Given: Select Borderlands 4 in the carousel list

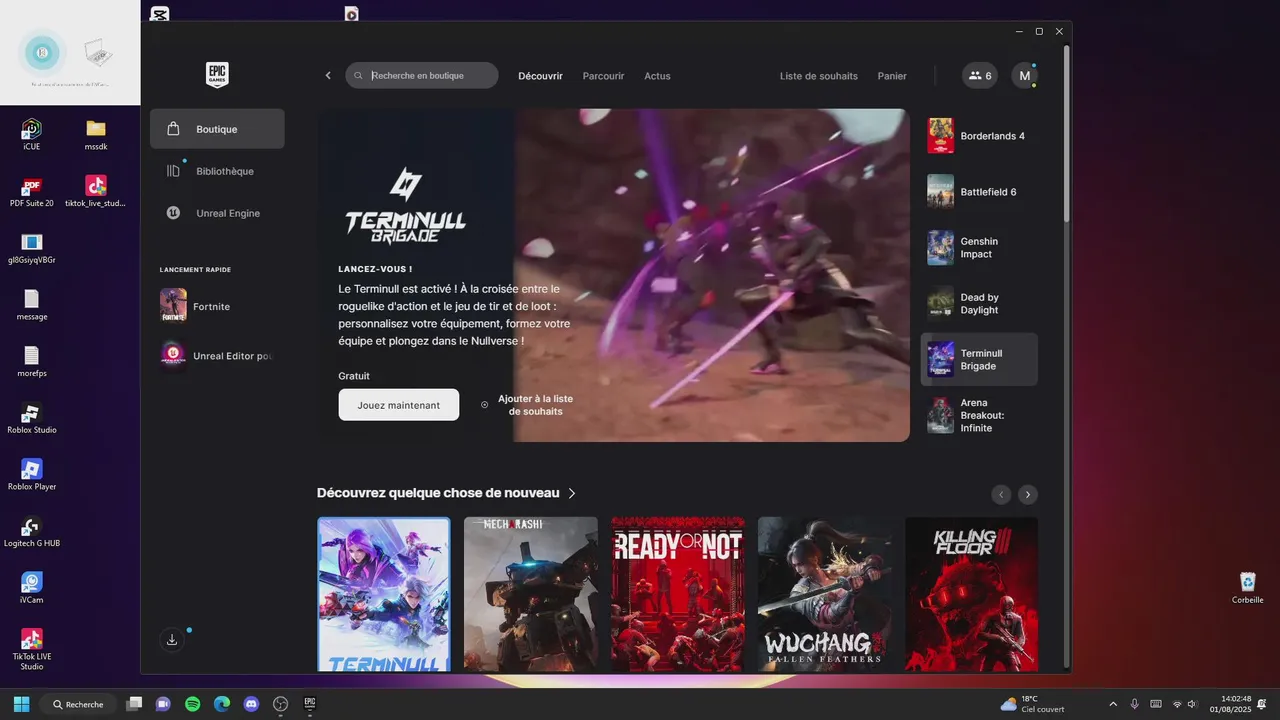Looking at the screenshot, I should (979, 136).
